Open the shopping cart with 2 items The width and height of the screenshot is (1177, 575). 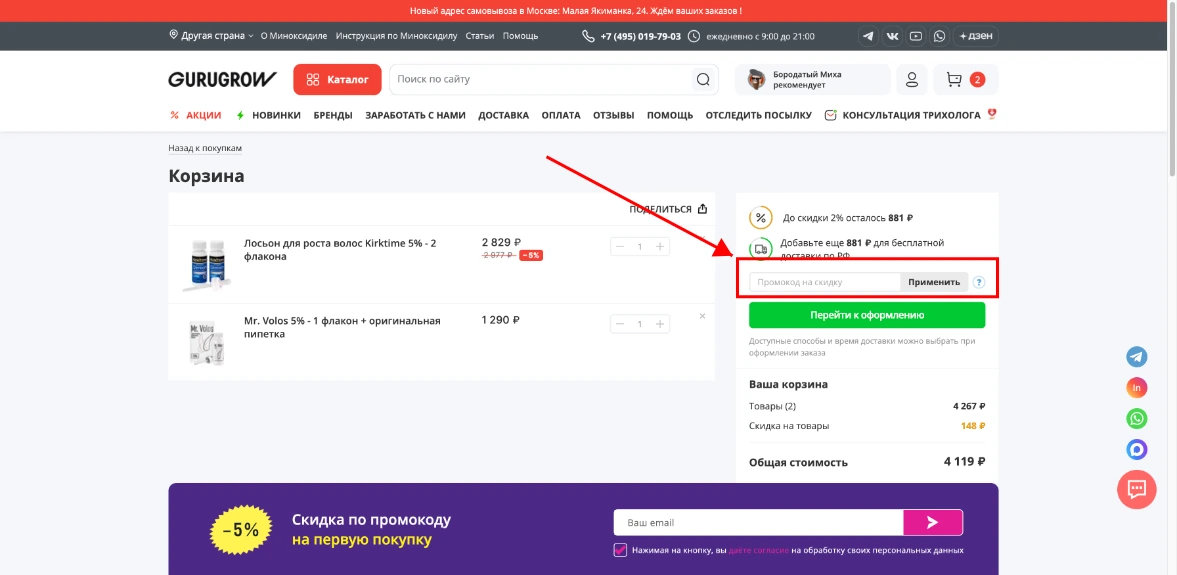pos(965,80)
